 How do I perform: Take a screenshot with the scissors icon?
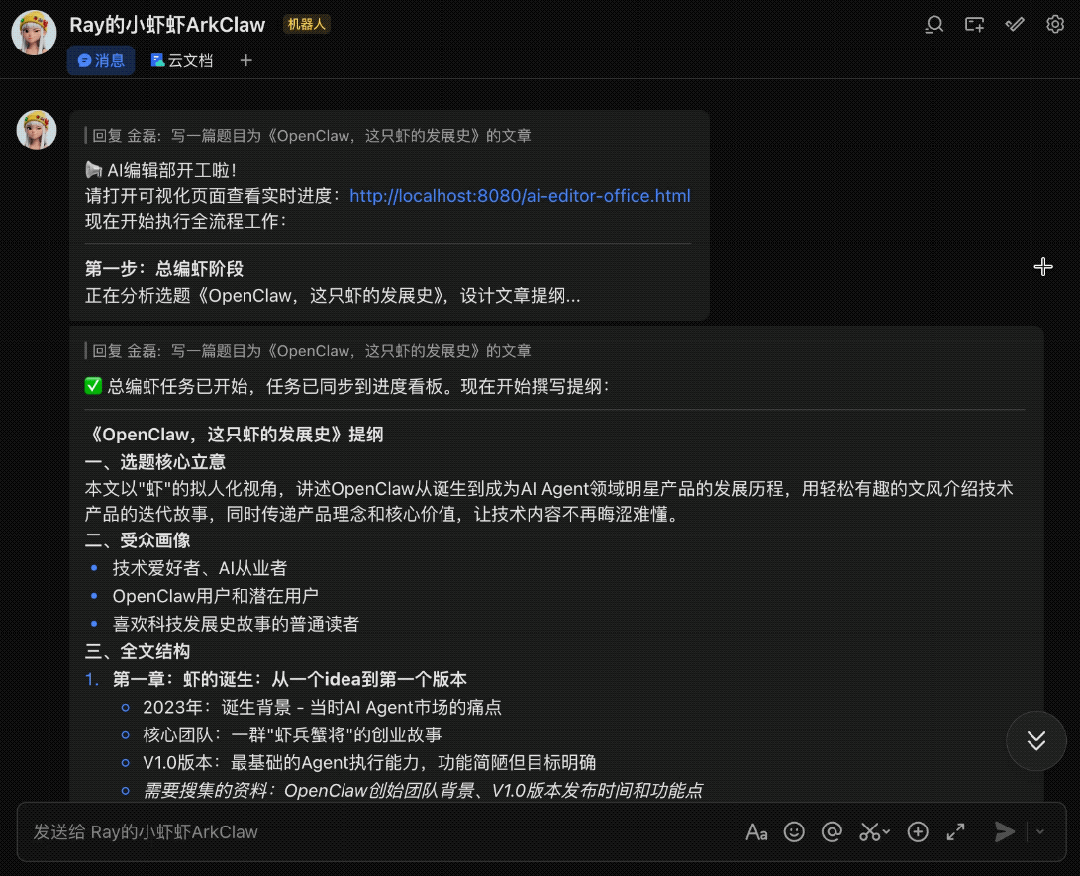click(x=868, y=831)
